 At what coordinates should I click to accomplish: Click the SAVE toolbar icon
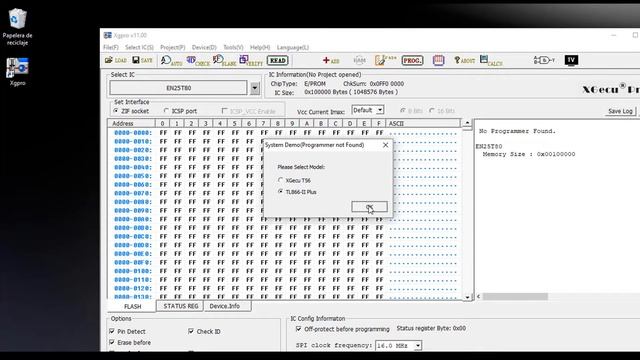142,60
